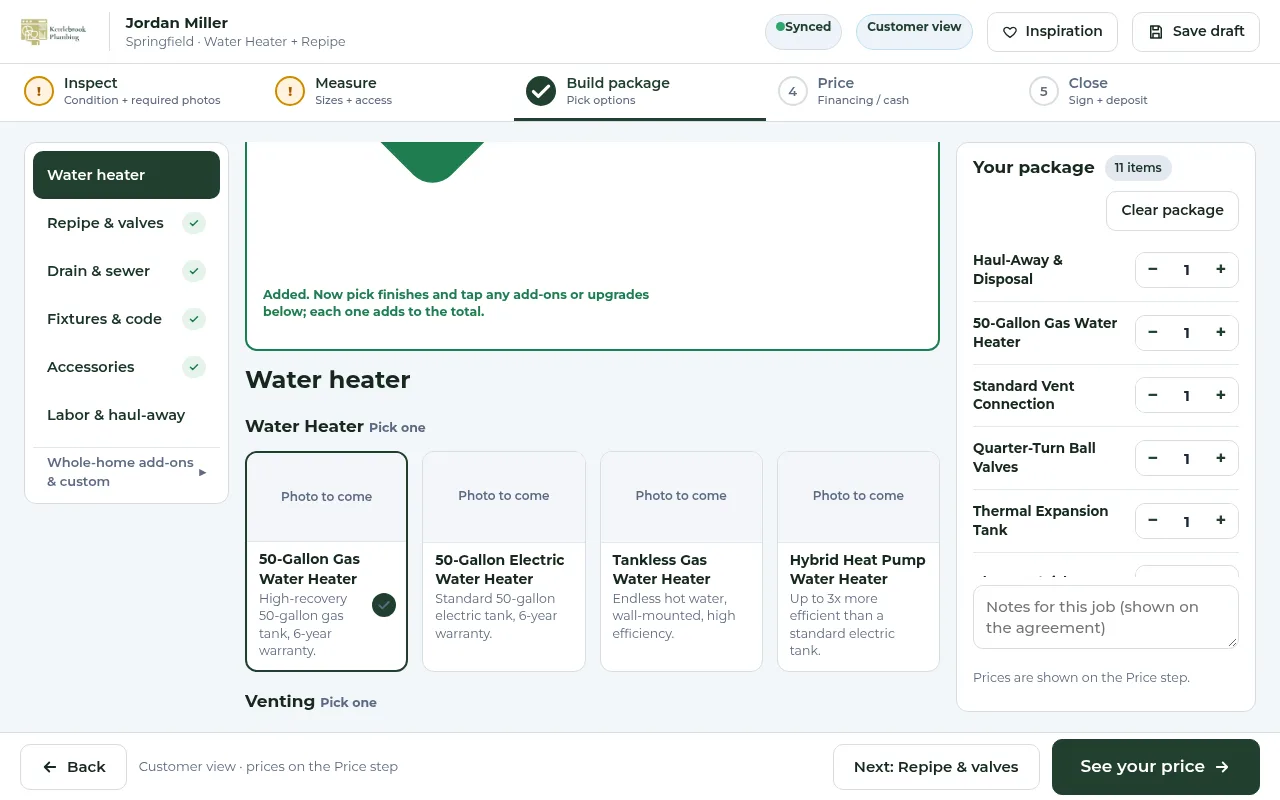Image resolution: width=1280 pixels, height=800 pixels.
Task: Click the heart icon on Inspiration
Action: click(x=1010, y=32)
